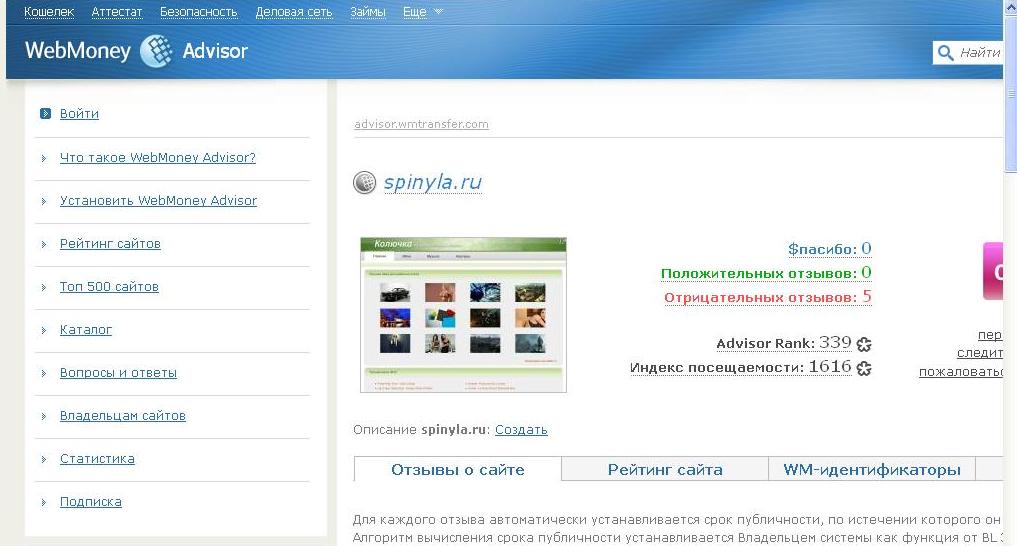The image size is (1017, 546).
Task: Open Владельцам сайтов link
Action: (123, 416)
